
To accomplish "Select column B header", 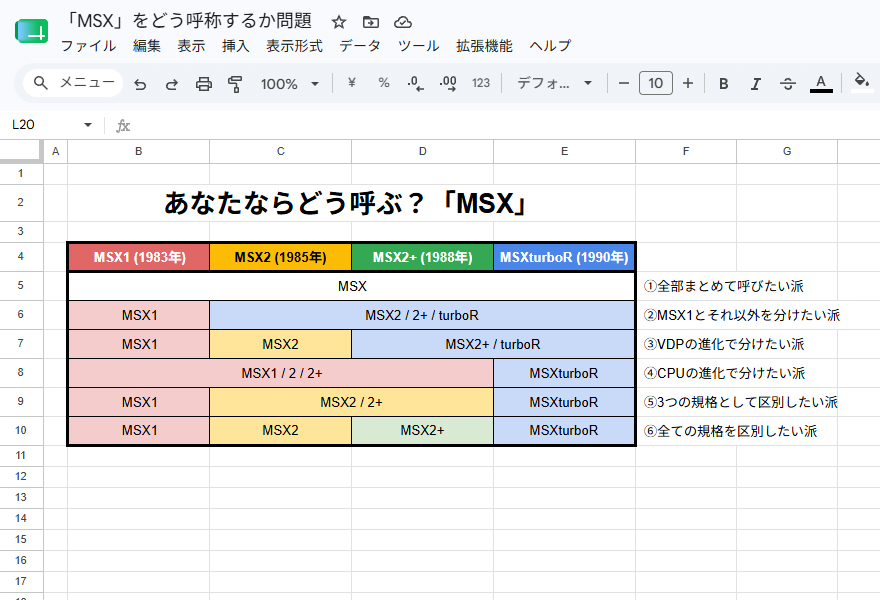I will pos(139,151).
